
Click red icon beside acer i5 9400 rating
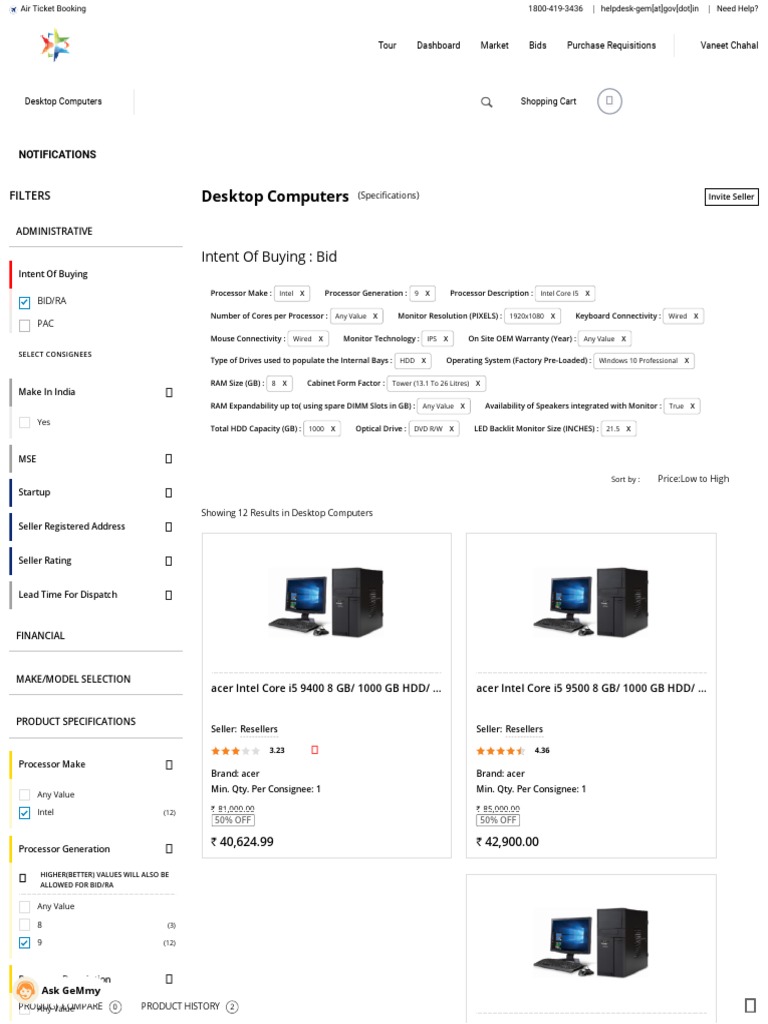(x=315, y=749)
